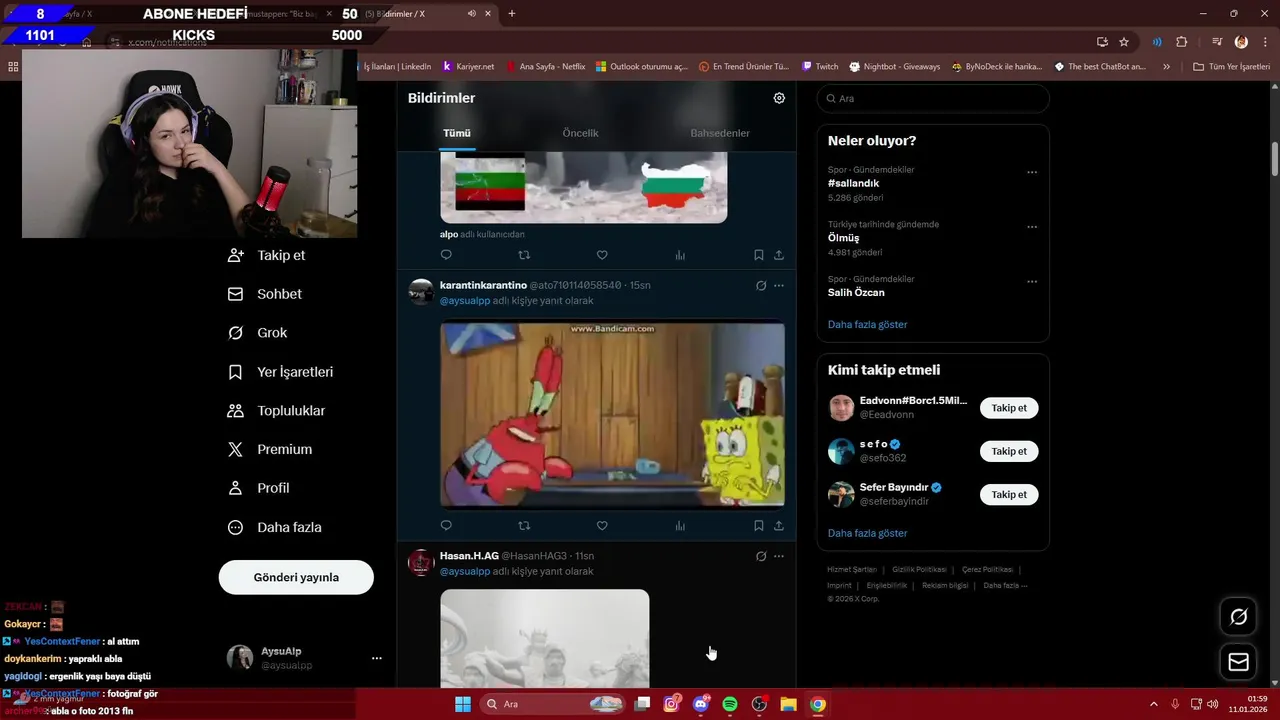Share karantinkarantino's SpongeBob post
The height and width of the screenshot is (720, 1280).
click(779, 525)
